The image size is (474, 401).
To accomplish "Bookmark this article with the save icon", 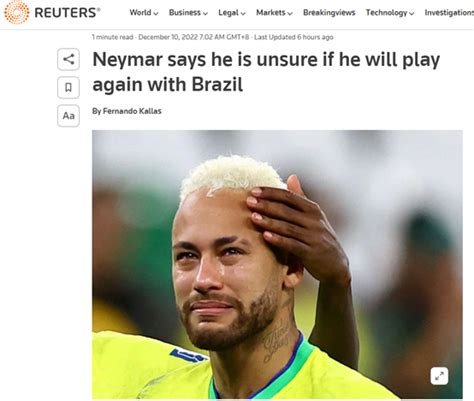I will [68, 87].
